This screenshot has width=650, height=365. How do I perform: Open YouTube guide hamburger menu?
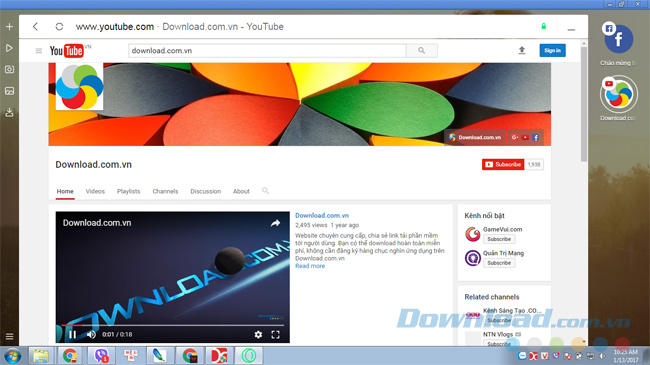(39, 51)
